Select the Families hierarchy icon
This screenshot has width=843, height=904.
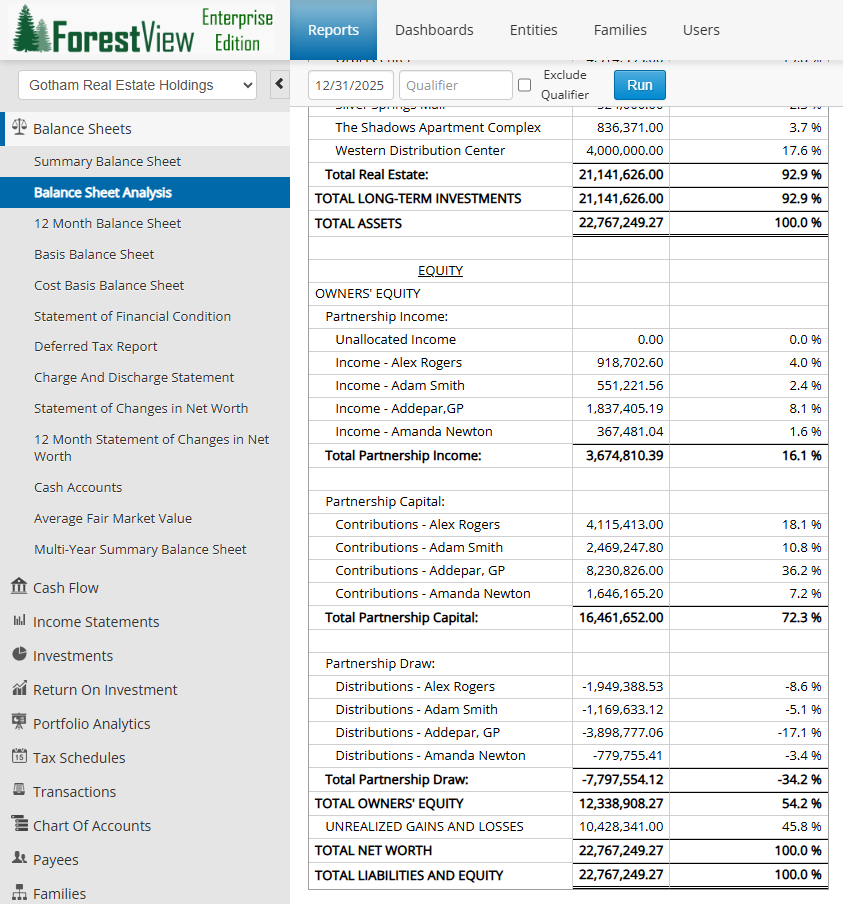tap(19, 893)
